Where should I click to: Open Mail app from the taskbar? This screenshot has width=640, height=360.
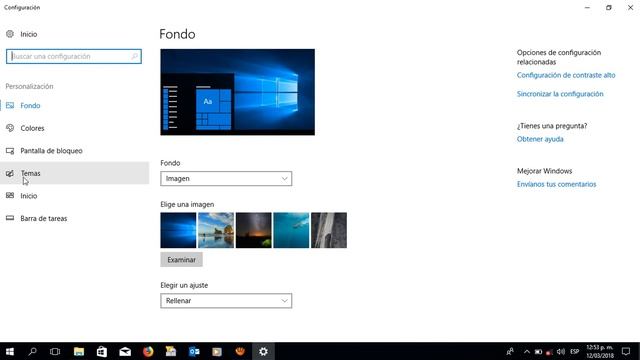point(125,351)
